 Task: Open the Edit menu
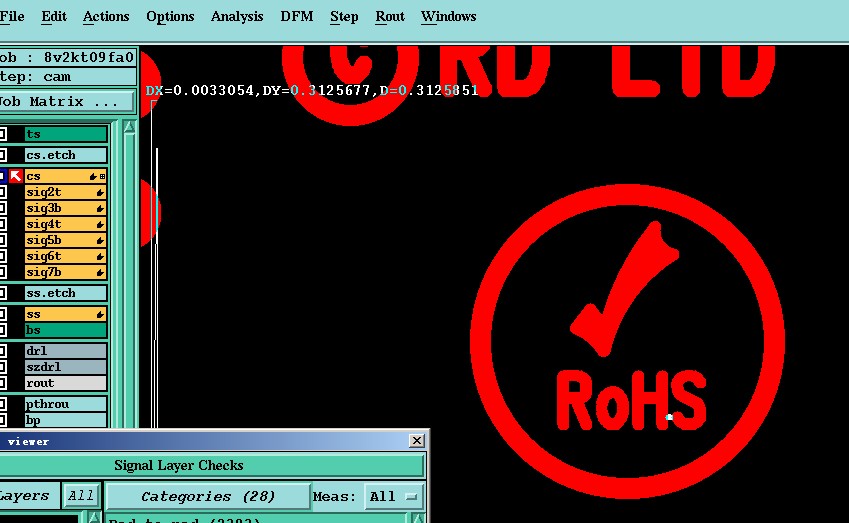[54, 16]
